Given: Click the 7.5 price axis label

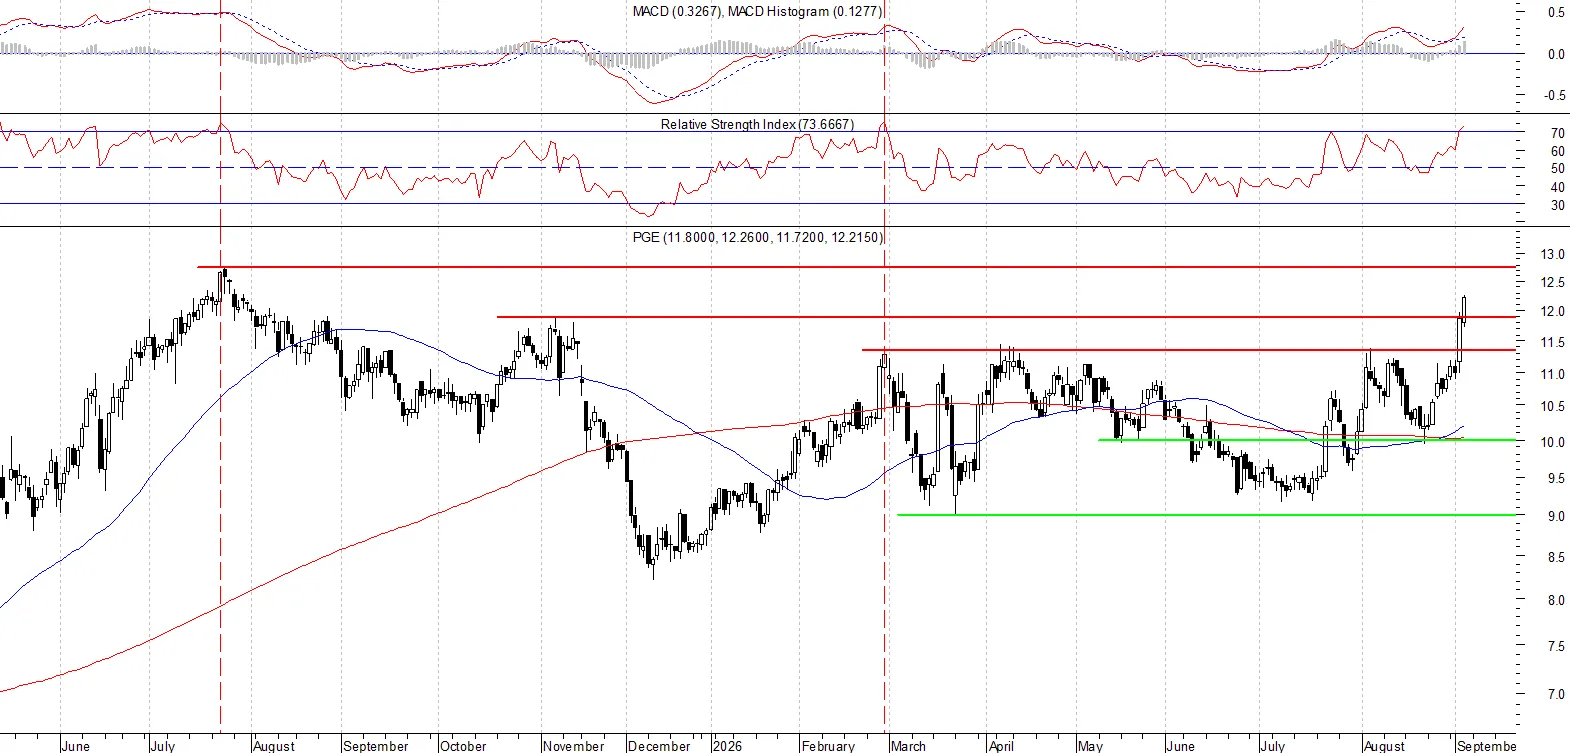Looking at the screenshot, I should pyautogui.click(x=1556, y=647).
